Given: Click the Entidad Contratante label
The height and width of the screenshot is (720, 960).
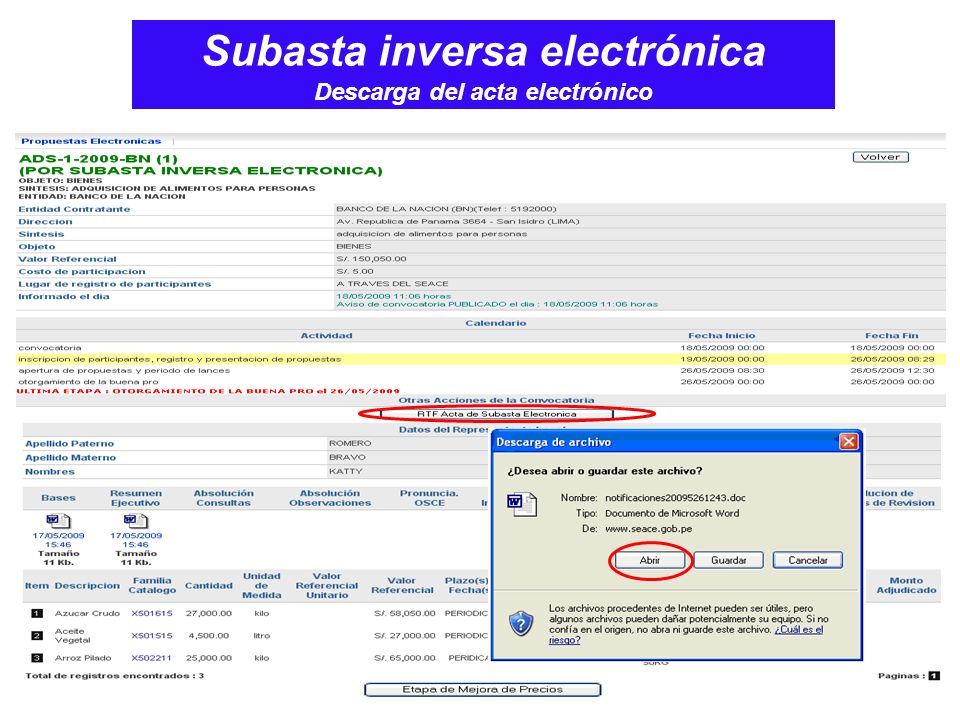Looking at the screenshot, I should (74, 209).
